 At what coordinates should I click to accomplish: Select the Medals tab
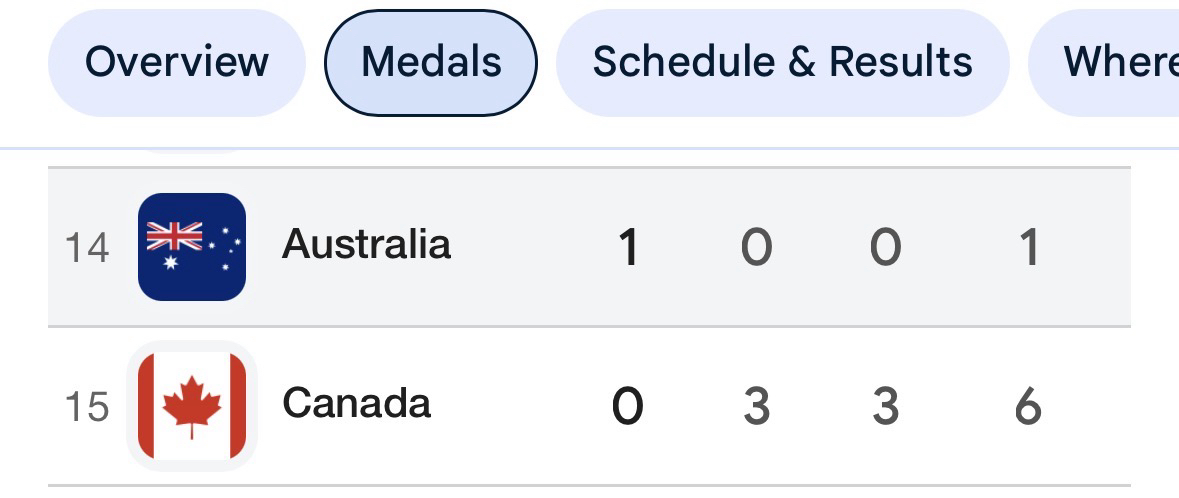click(x=431, y=62)
